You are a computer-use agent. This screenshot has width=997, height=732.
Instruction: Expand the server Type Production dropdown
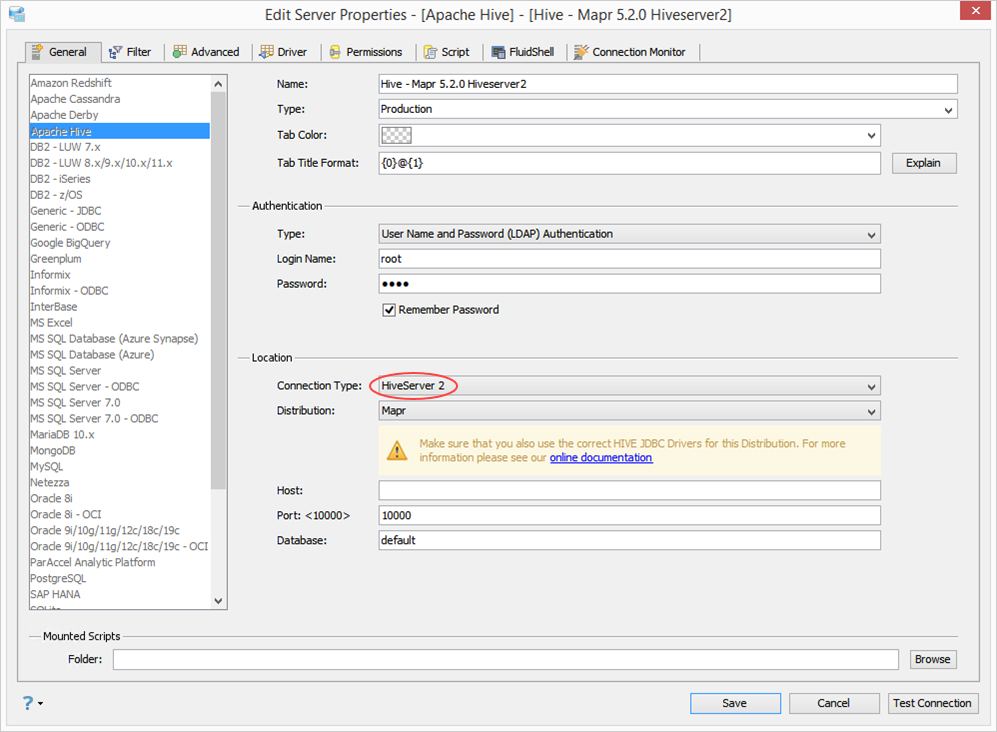[948, 109]
